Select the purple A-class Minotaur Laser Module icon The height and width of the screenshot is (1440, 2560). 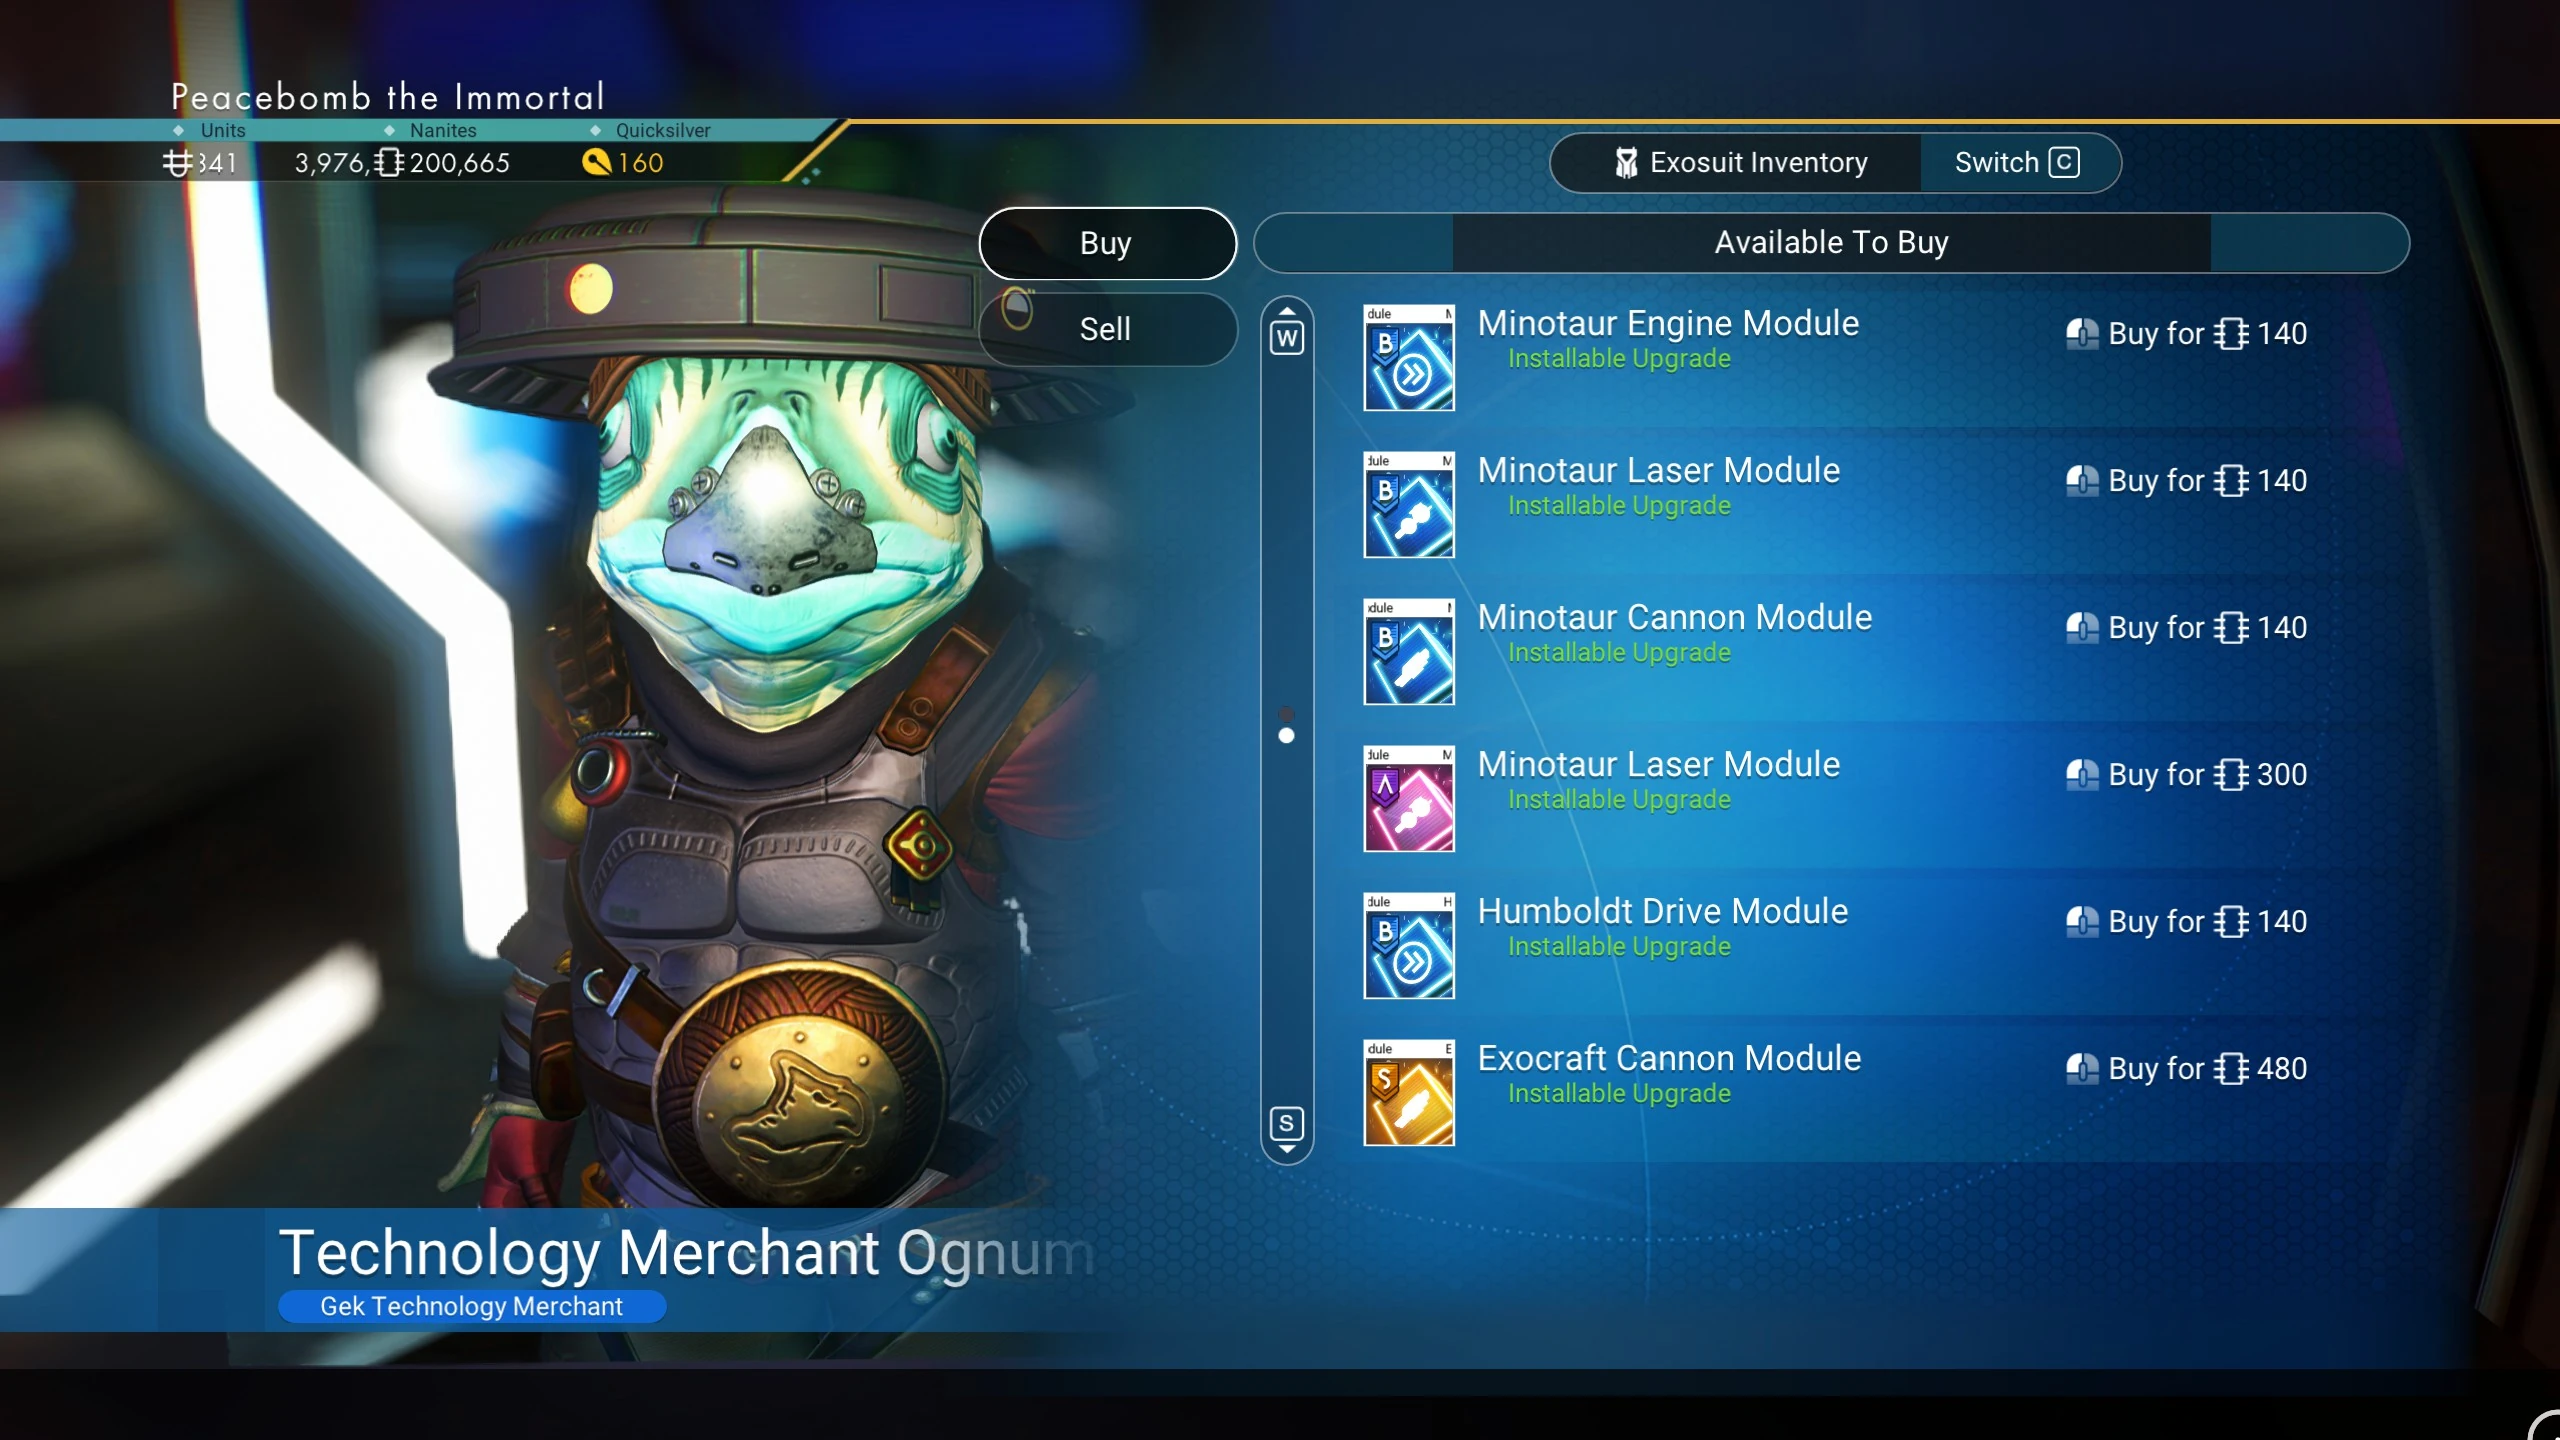click(1408, 798)
